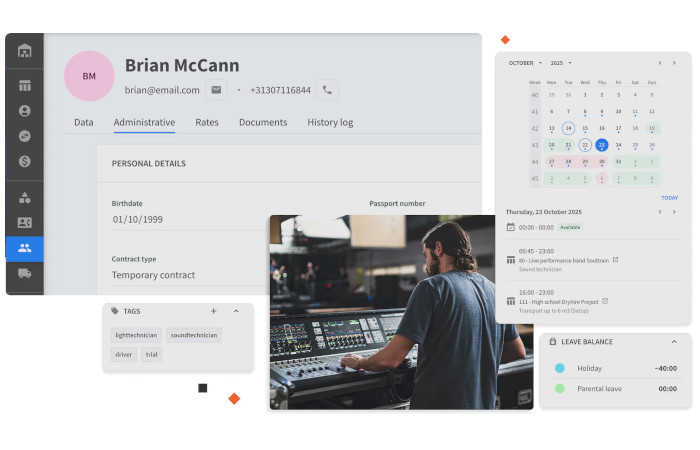This screenshot has width=700, height=450.
Task: Click week number 42 in calendar
Action: (x=535, y=128)
